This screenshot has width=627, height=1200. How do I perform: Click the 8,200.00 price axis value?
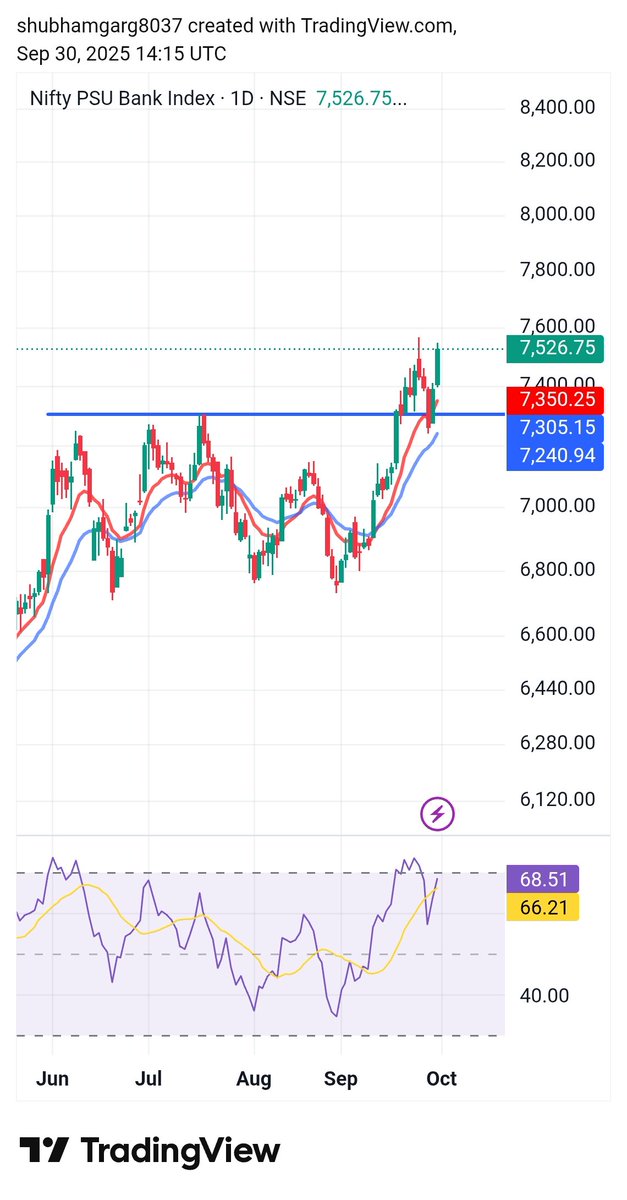[x=558, y=160]
